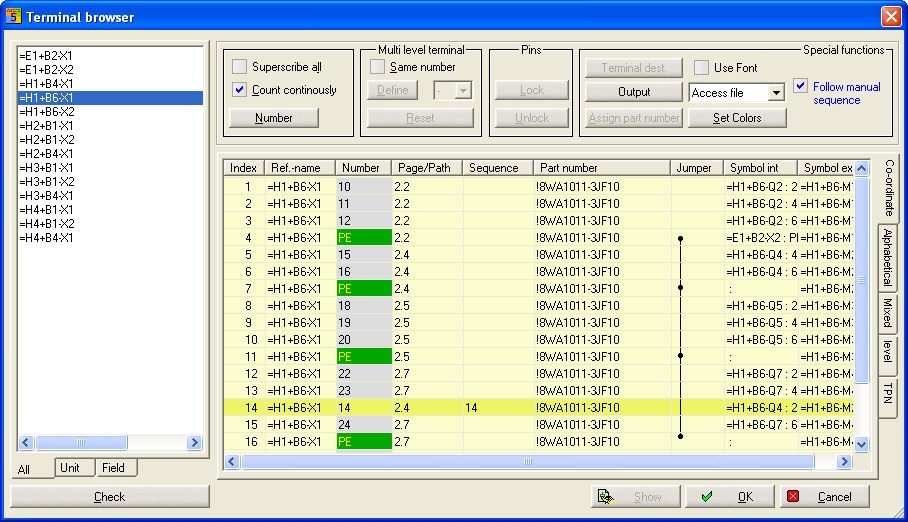Toggle the Count continously checkbox

pos(239,90)
